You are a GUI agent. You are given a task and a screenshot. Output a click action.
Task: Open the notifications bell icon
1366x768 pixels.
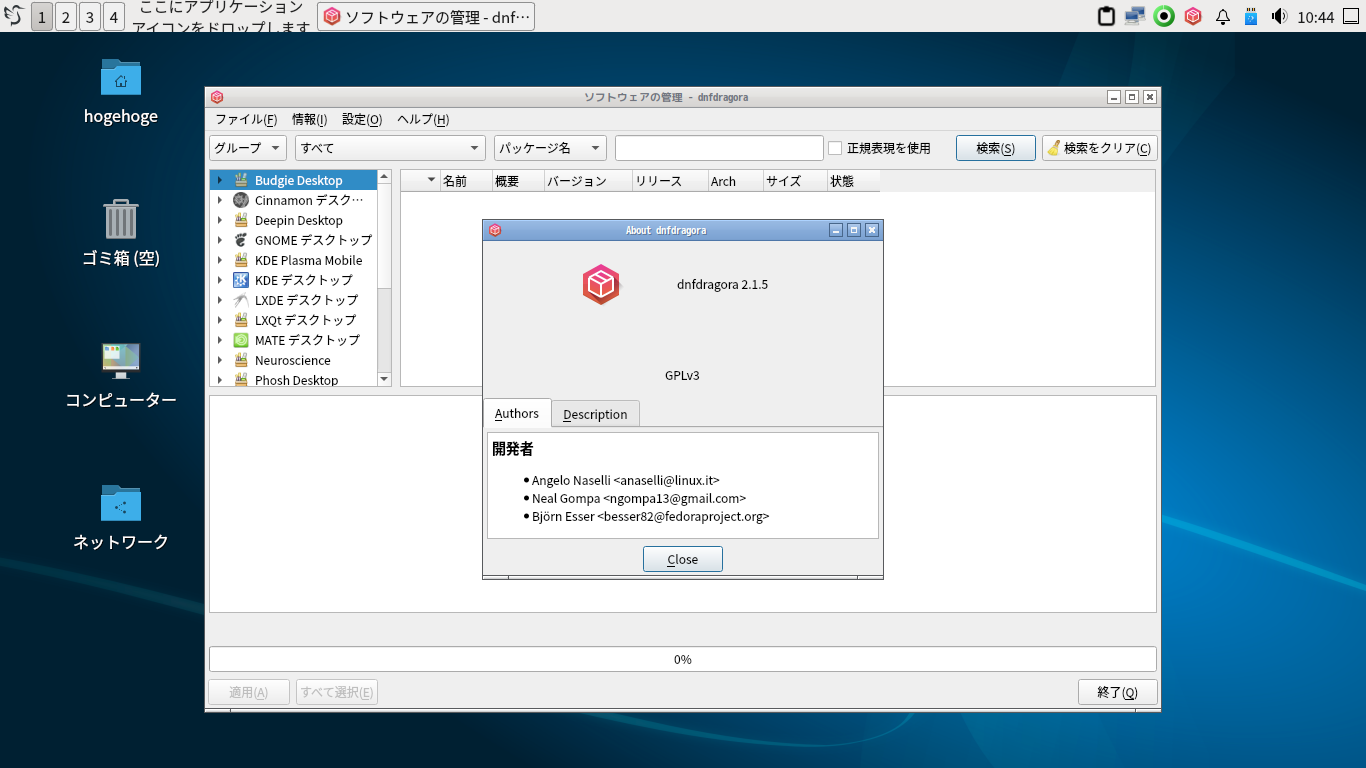[x=1222, y=16]
